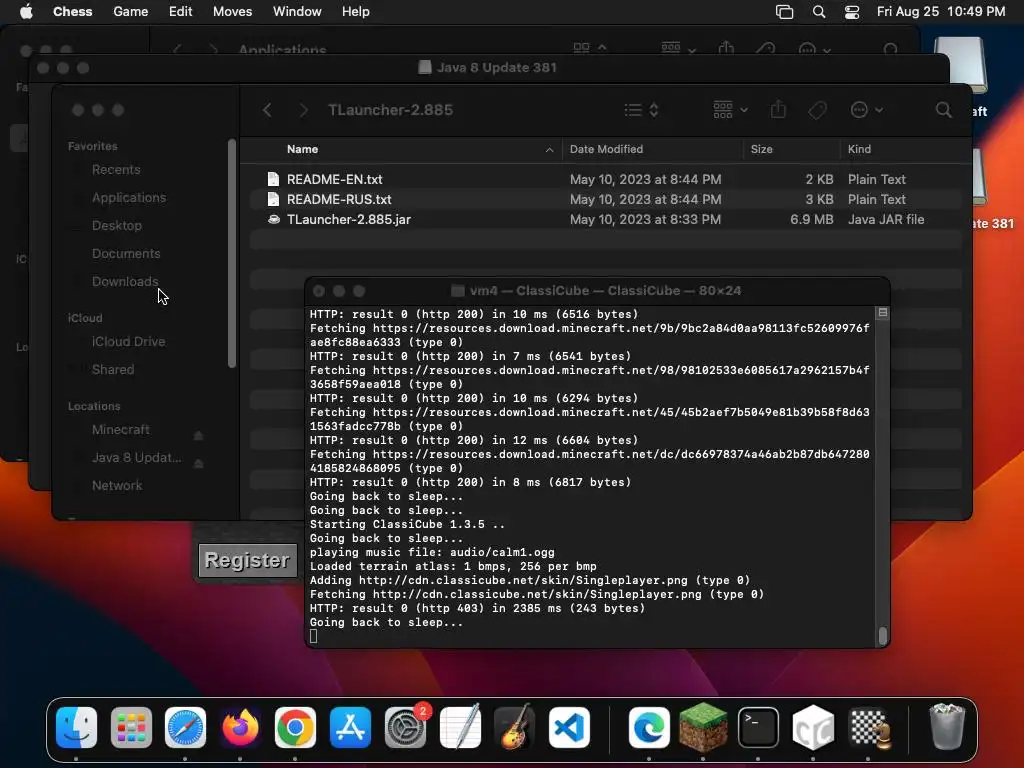
Task: Open Spotlight search in menu bar
Action: [818, 12]
